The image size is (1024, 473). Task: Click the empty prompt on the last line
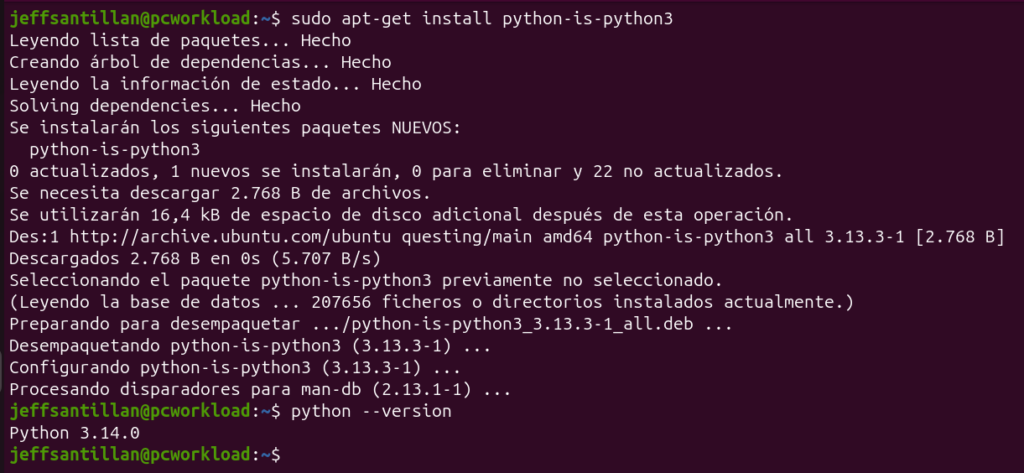coord(145,454)
